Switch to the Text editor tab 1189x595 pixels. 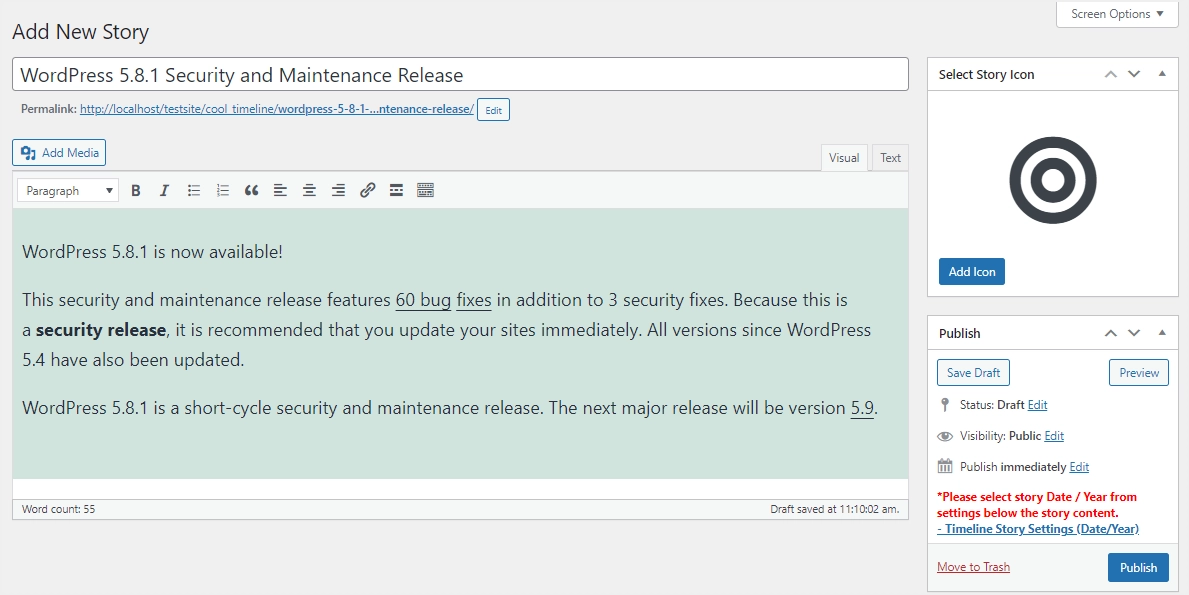890,158
